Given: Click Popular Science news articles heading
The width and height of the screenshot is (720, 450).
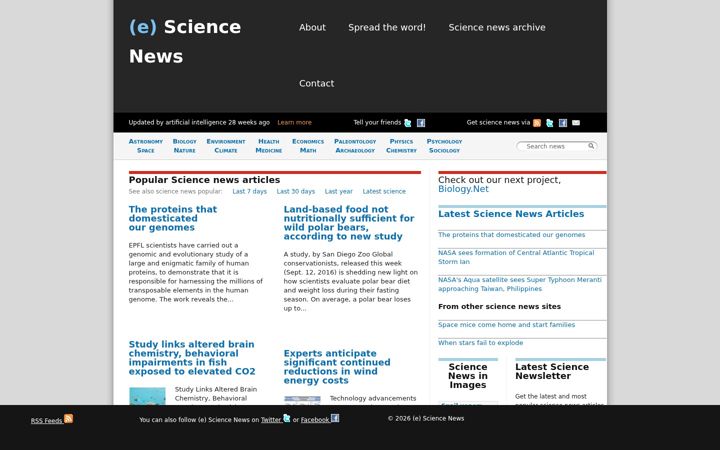Looking at the screenshot, I should pos(204,180).
